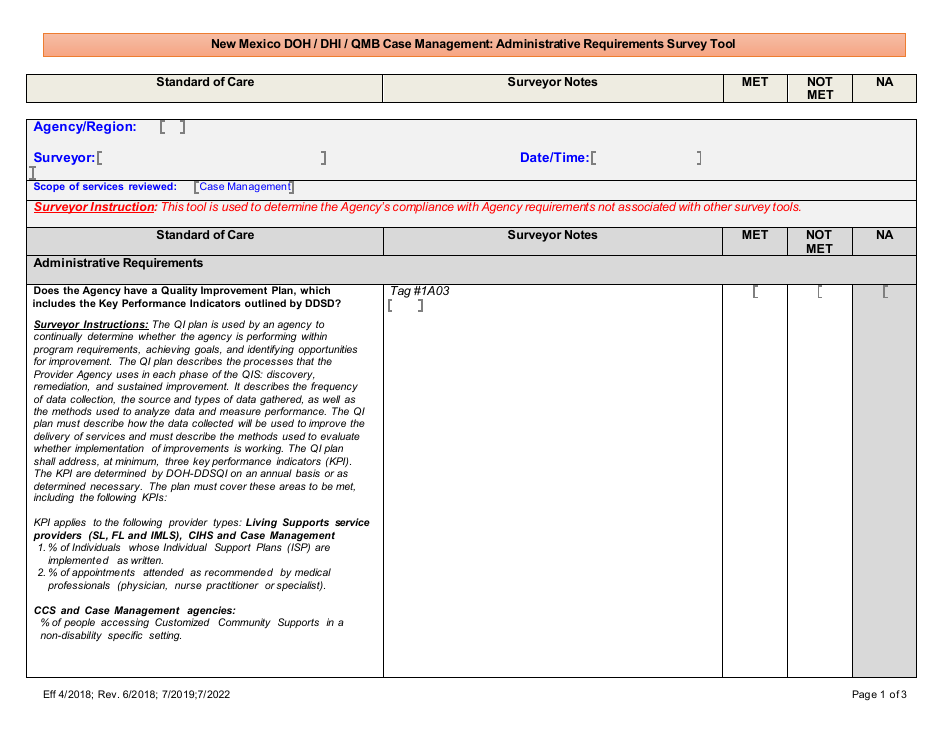Mark the MET checkbox for the QI Plan question

754,291
